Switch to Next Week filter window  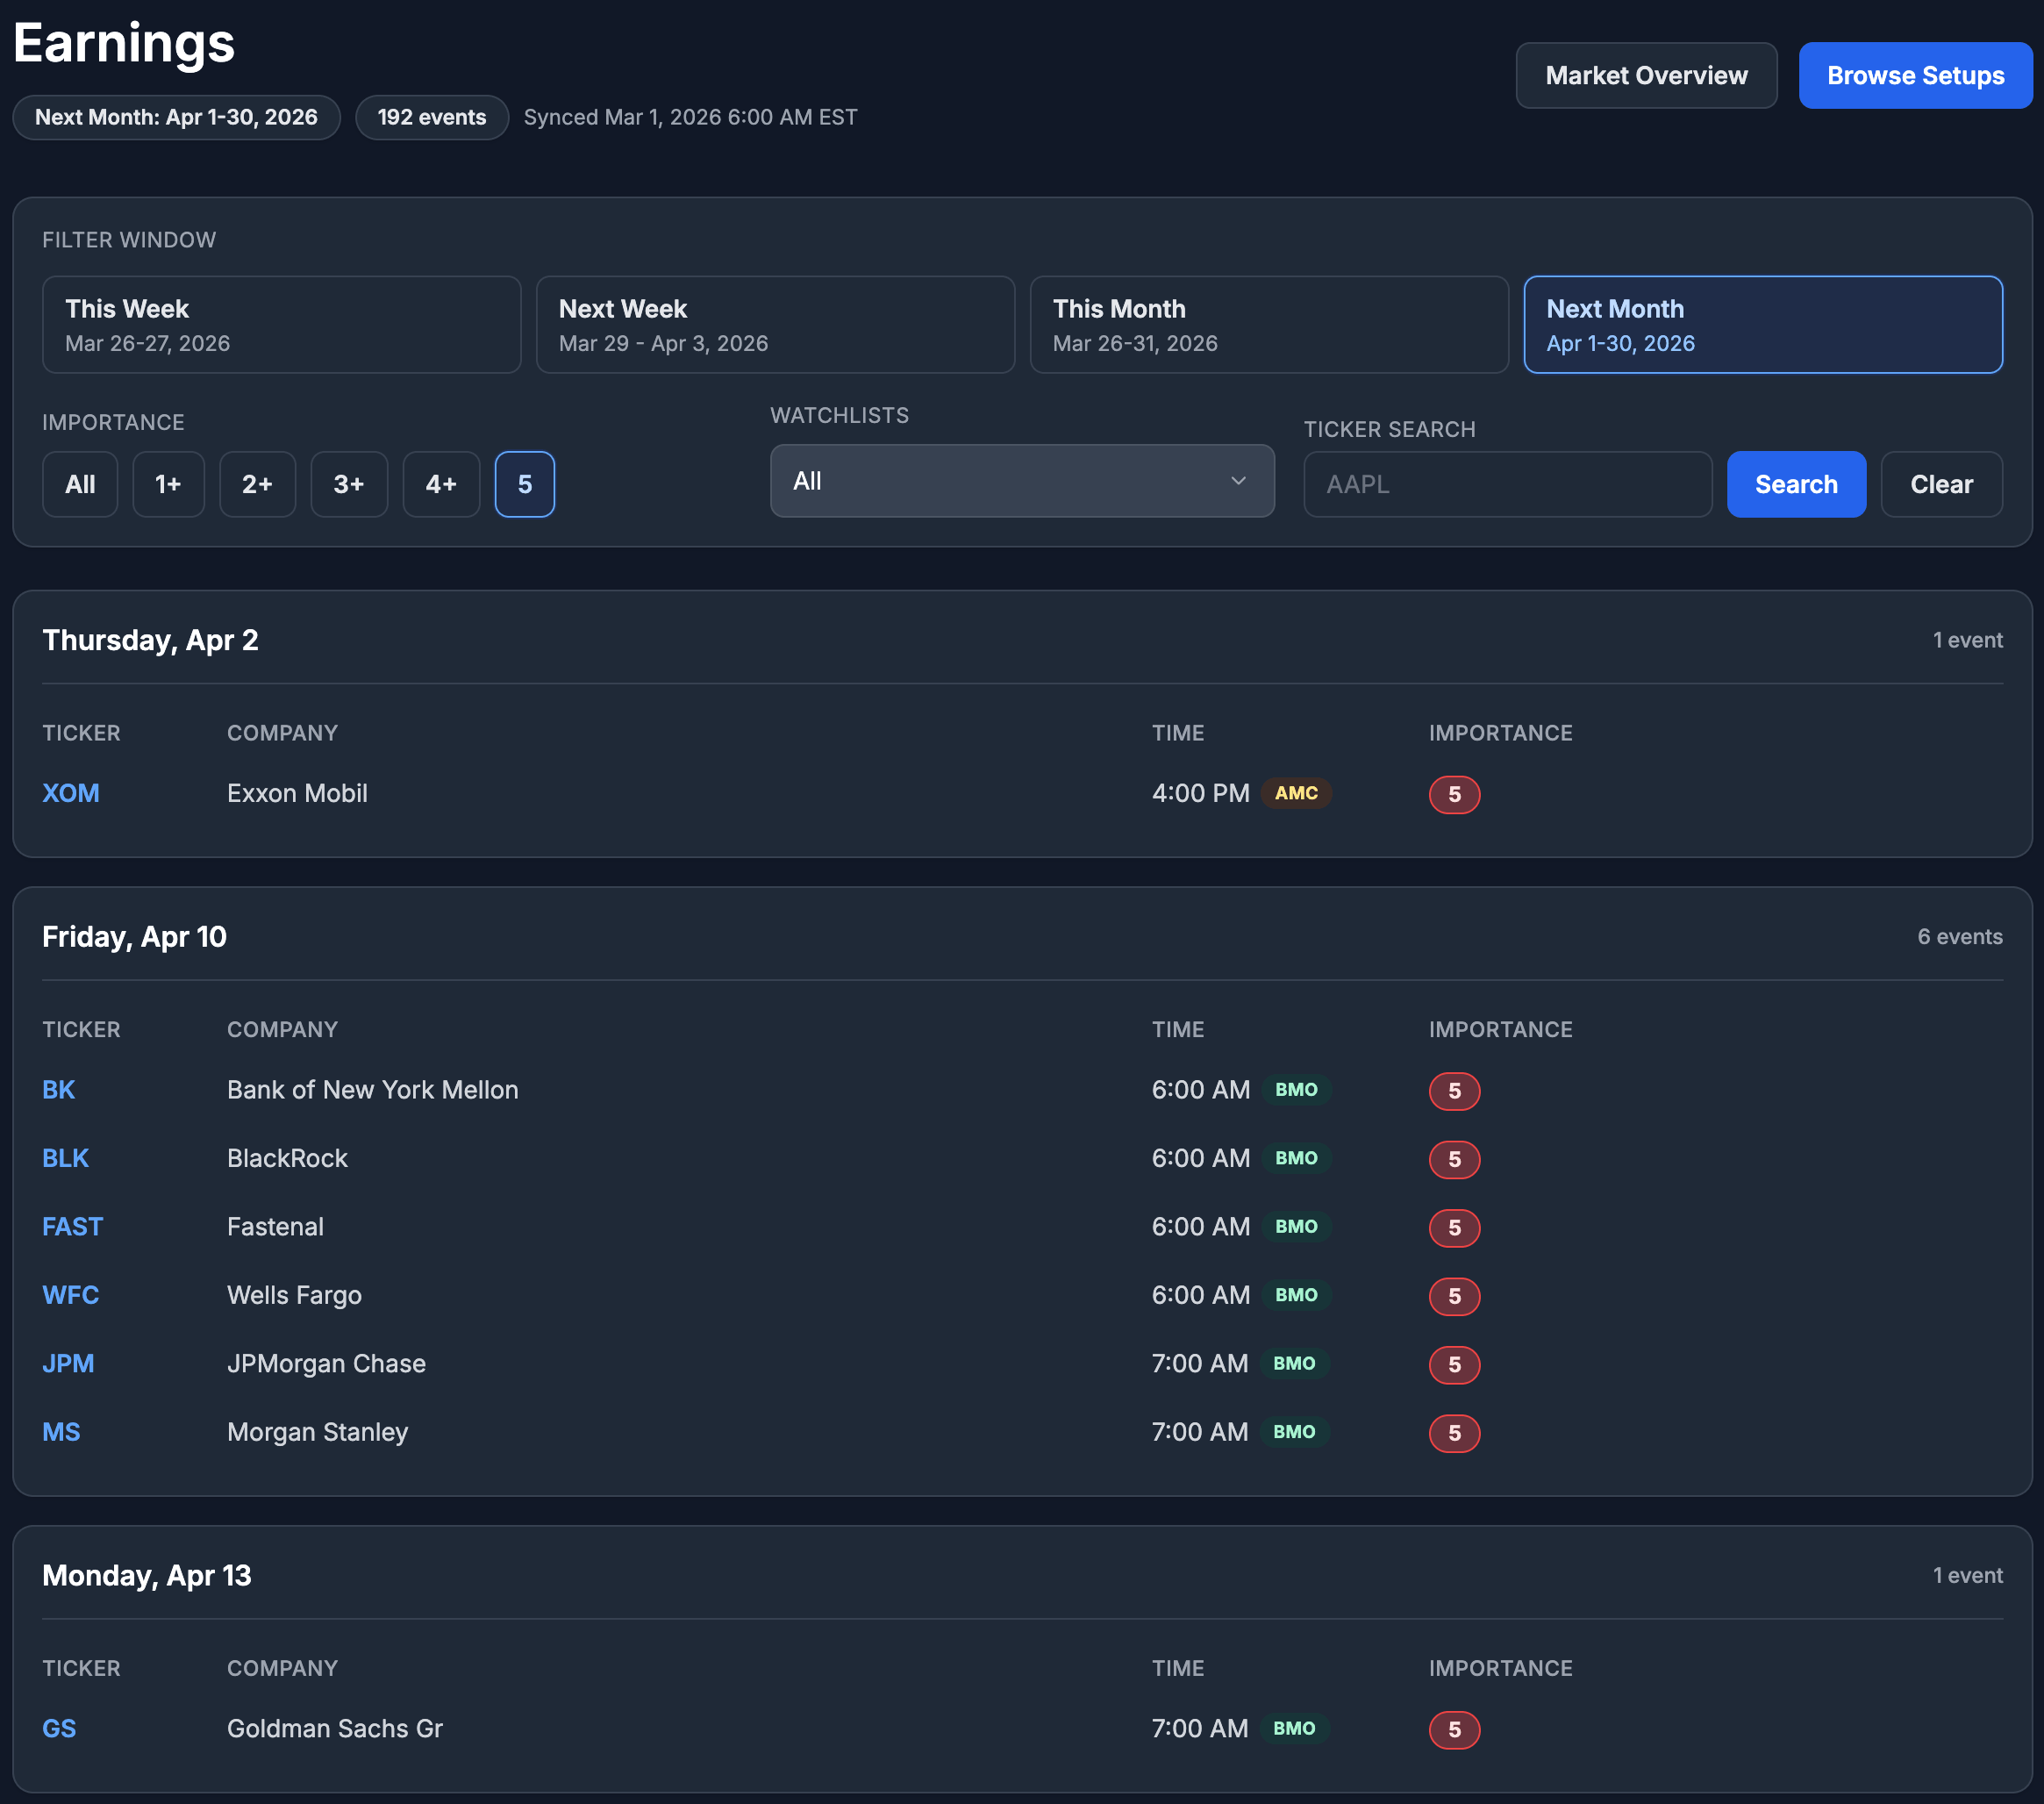775,325
